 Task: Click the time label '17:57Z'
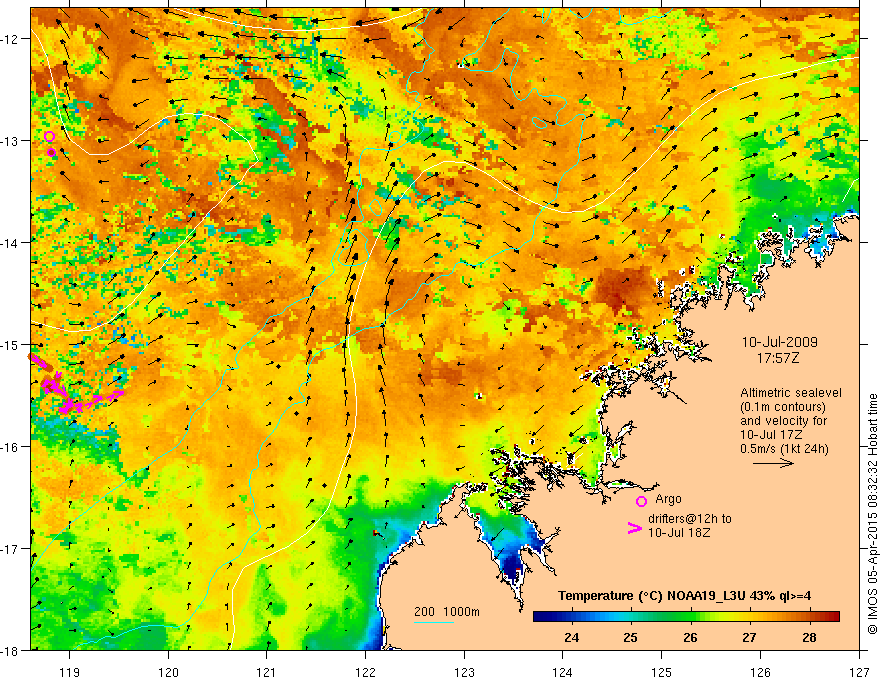click(x=778, y=358)
